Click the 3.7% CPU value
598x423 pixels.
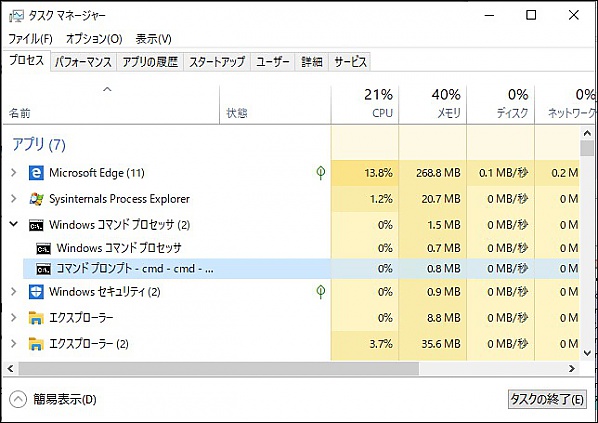click(x=381, y=344)
